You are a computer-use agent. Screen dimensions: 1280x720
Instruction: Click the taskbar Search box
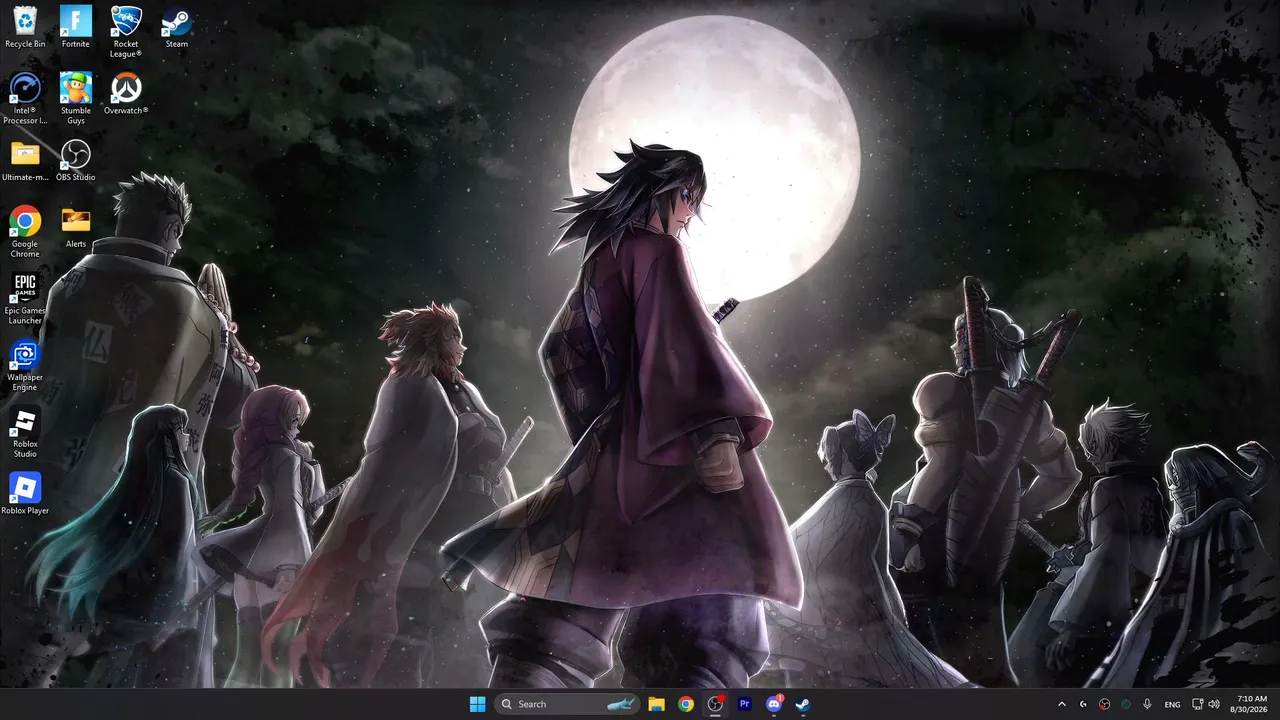pyautogui.click(x=567, y=704)
